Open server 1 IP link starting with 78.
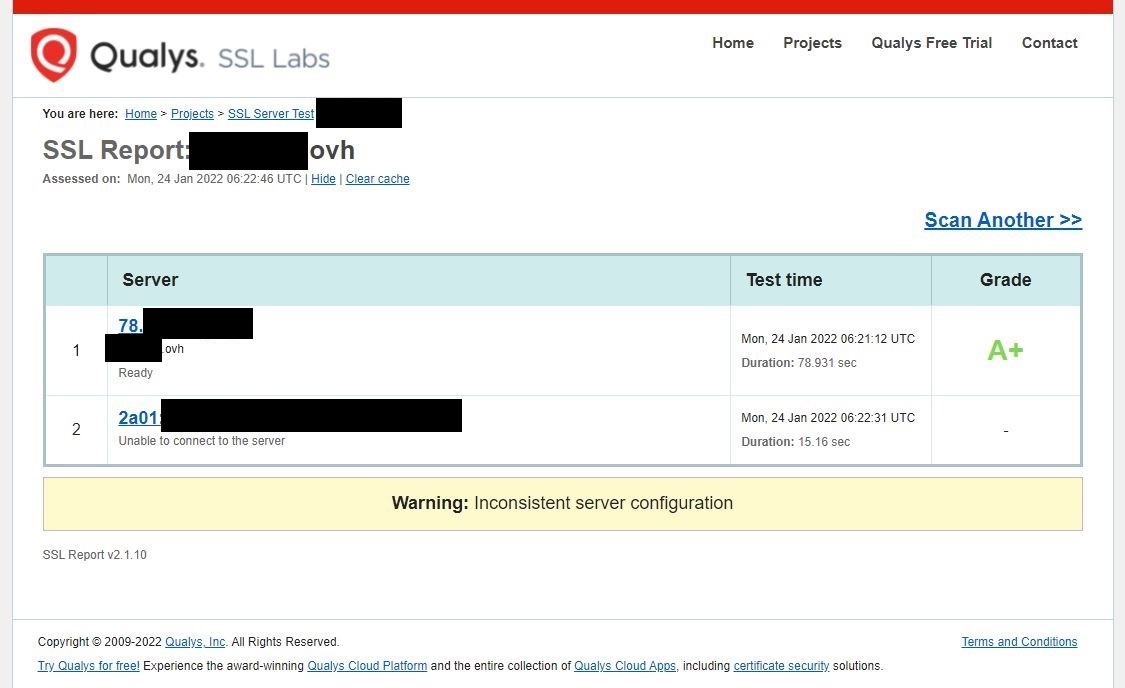Image resolution: width=1125 pixels, height=688 pixels. coord(131,325)
